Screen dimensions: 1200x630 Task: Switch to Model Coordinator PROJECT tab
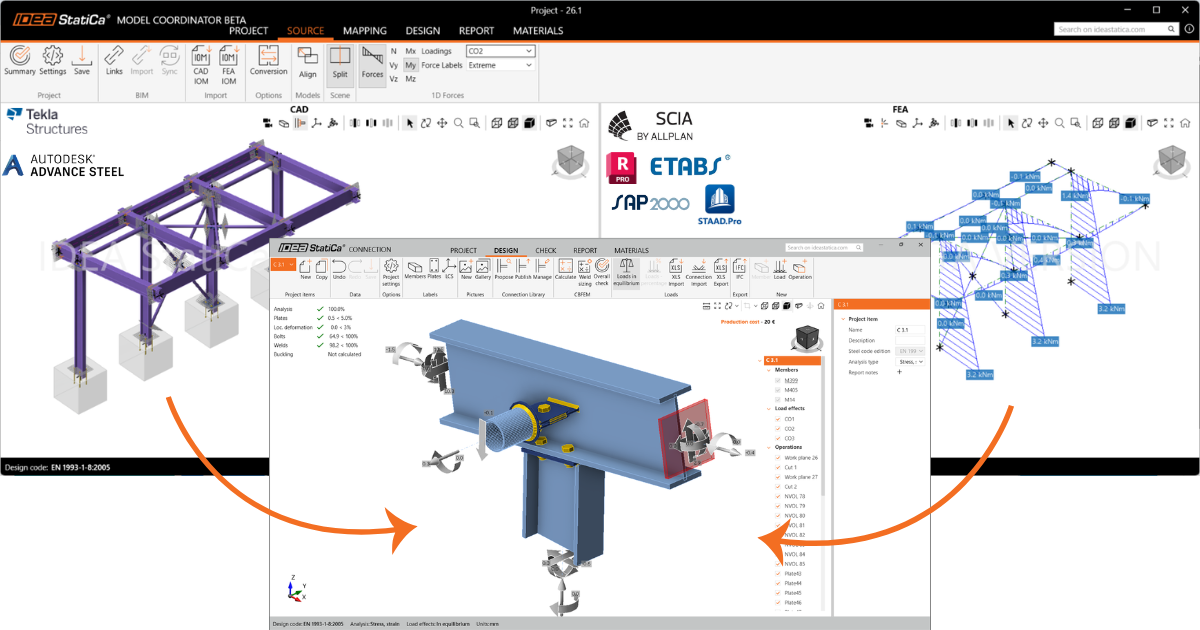pos(249,31)
